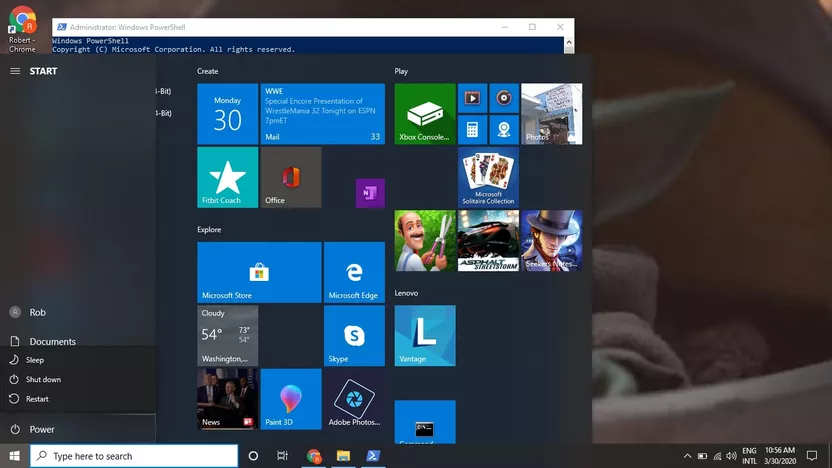Open Microsoft Store tile

[259, 272]
